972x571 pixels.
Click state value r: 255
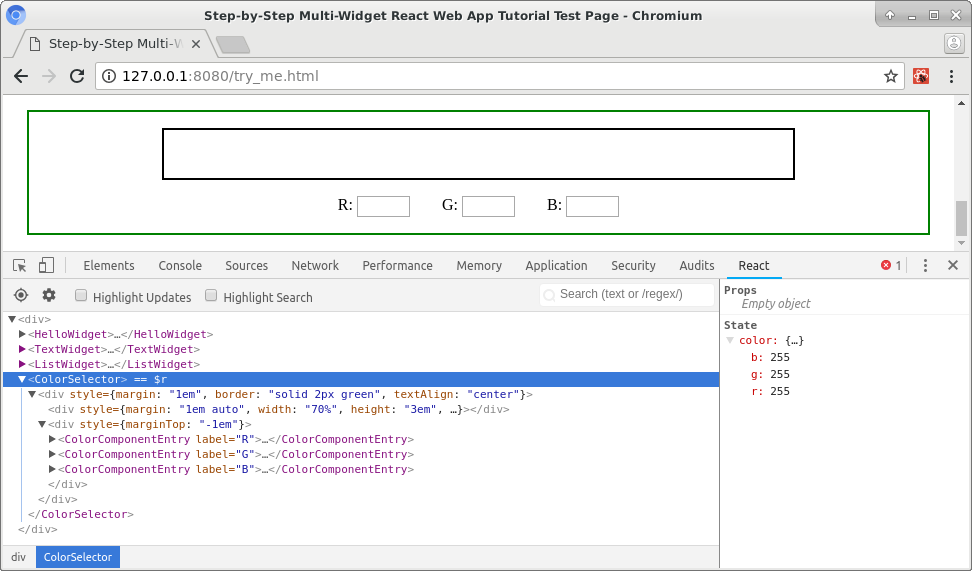(770, 391)
